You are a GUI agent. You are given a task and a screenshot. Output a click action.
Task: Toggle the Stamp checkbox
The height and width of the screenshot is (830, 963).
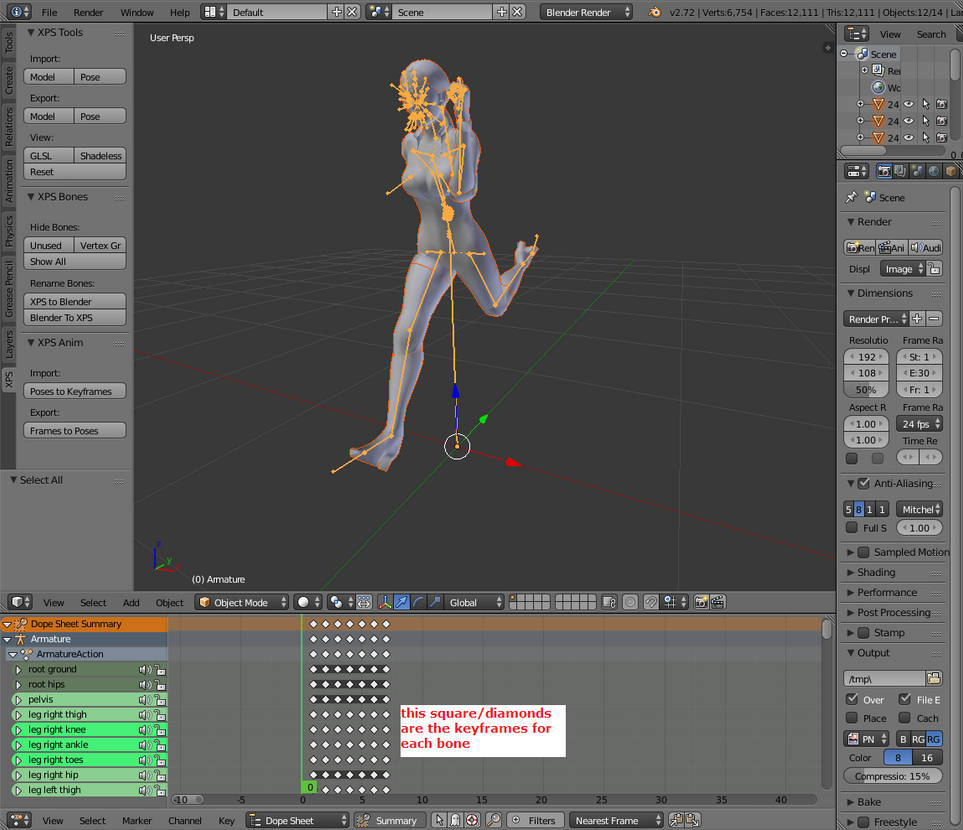tap(864, 633)
